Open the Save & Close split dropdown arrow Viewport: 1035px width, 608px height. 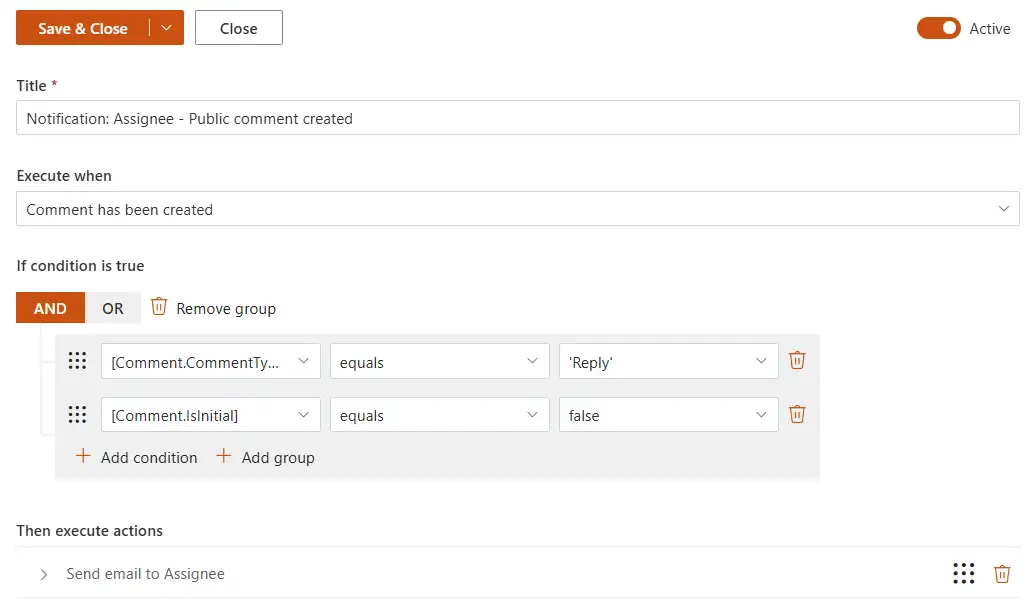coord(166,28)
